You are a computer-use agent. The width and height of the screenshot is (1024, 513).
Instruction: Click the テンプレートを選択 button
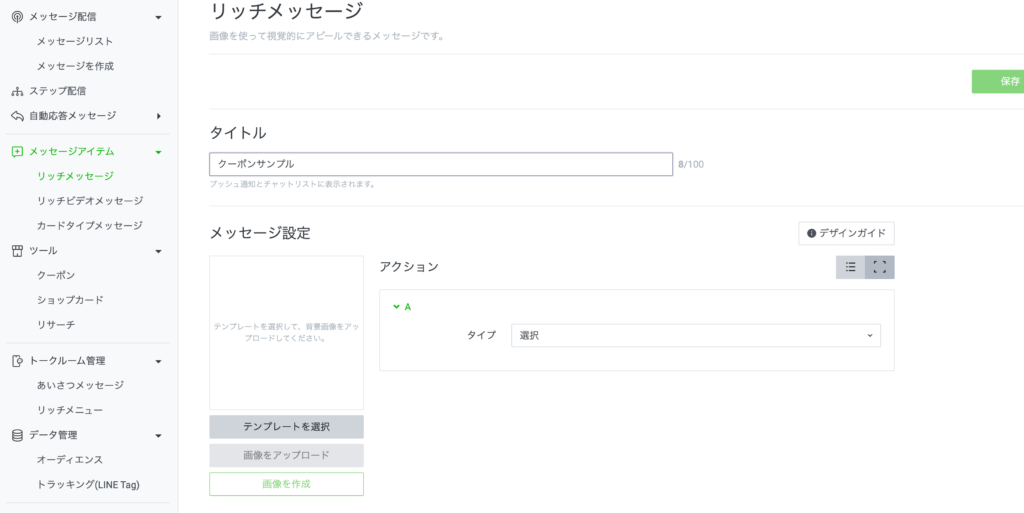[286, 427]
